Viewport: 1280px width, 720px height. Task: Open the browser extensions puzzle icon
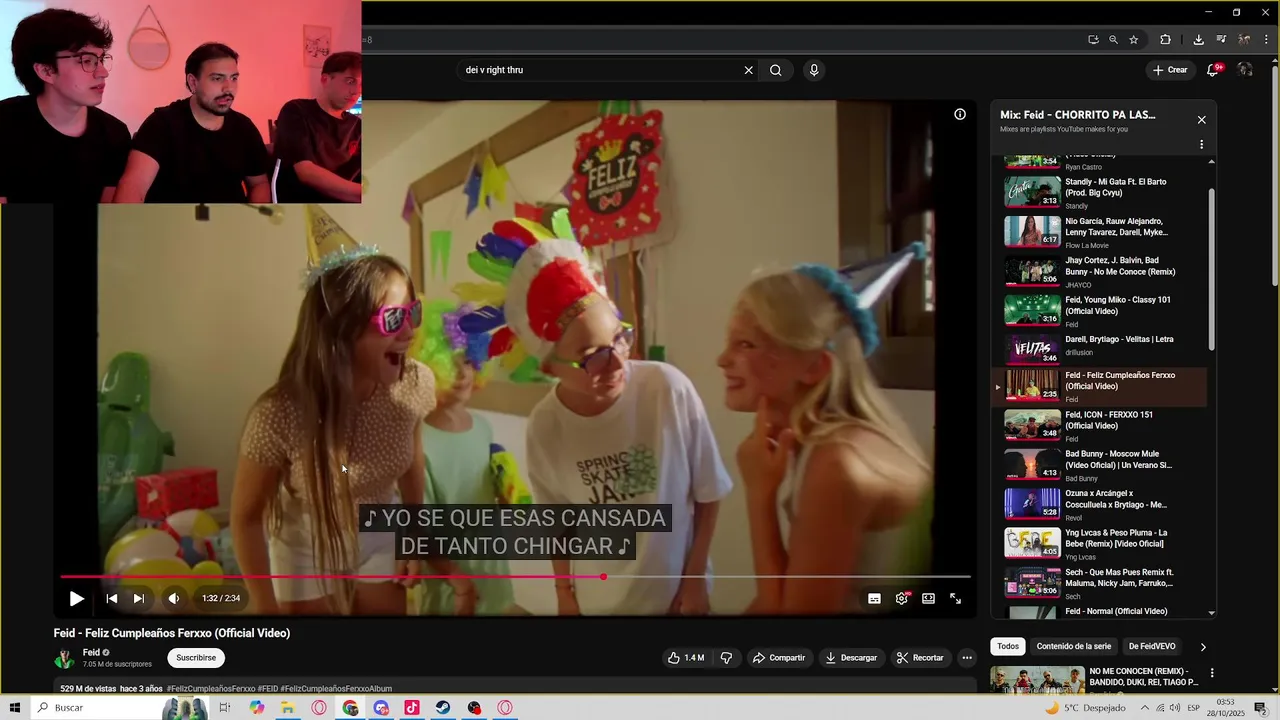1165,40
